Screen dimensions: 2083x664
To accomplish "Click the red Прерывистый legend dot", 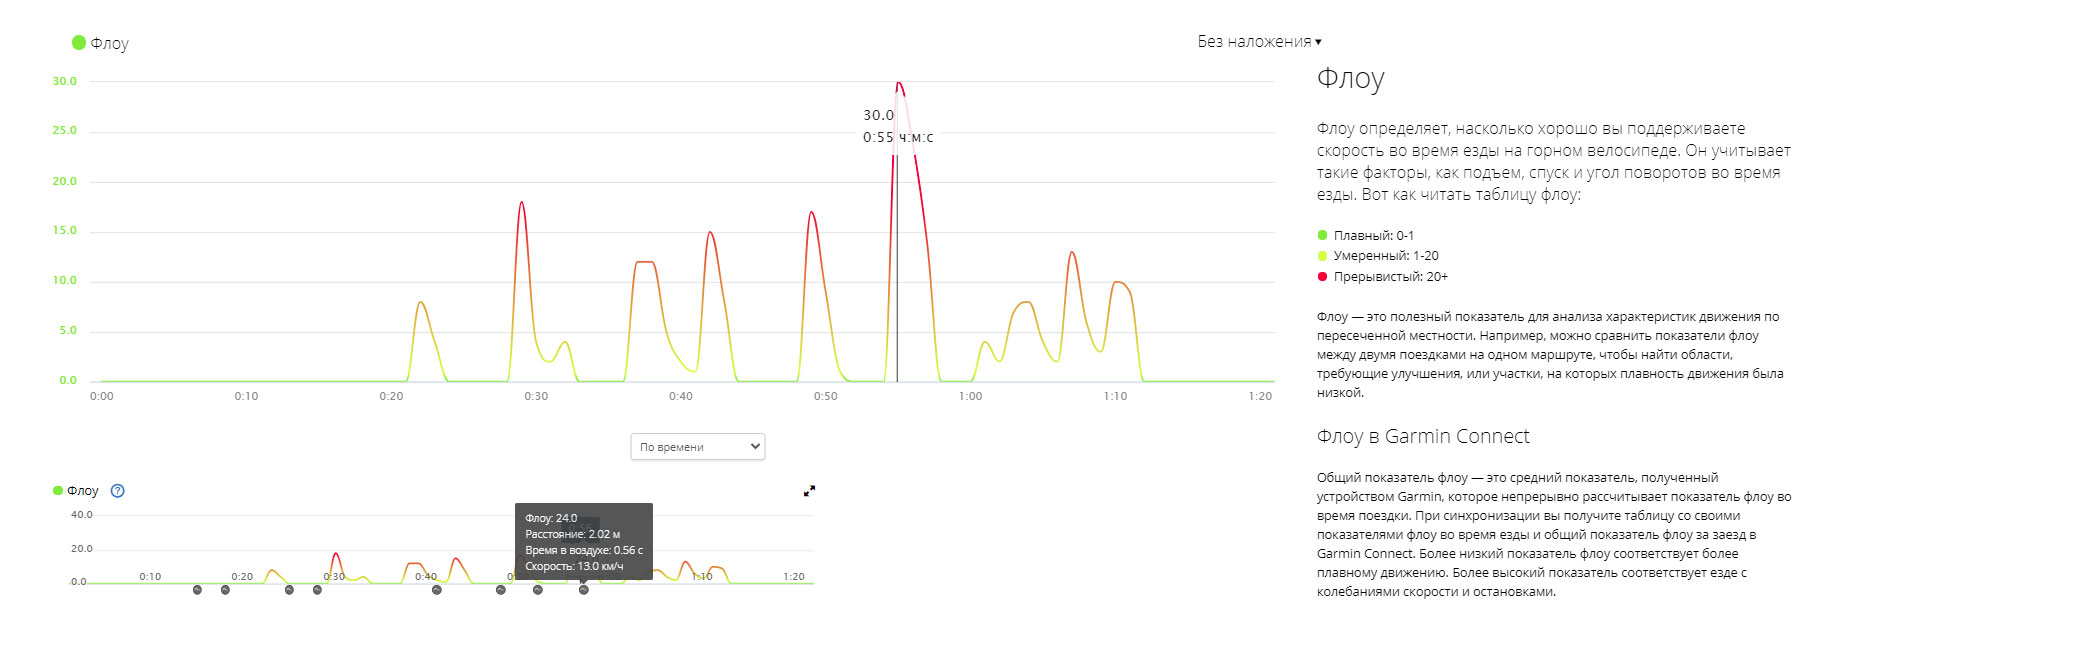I will [1322, 277].
